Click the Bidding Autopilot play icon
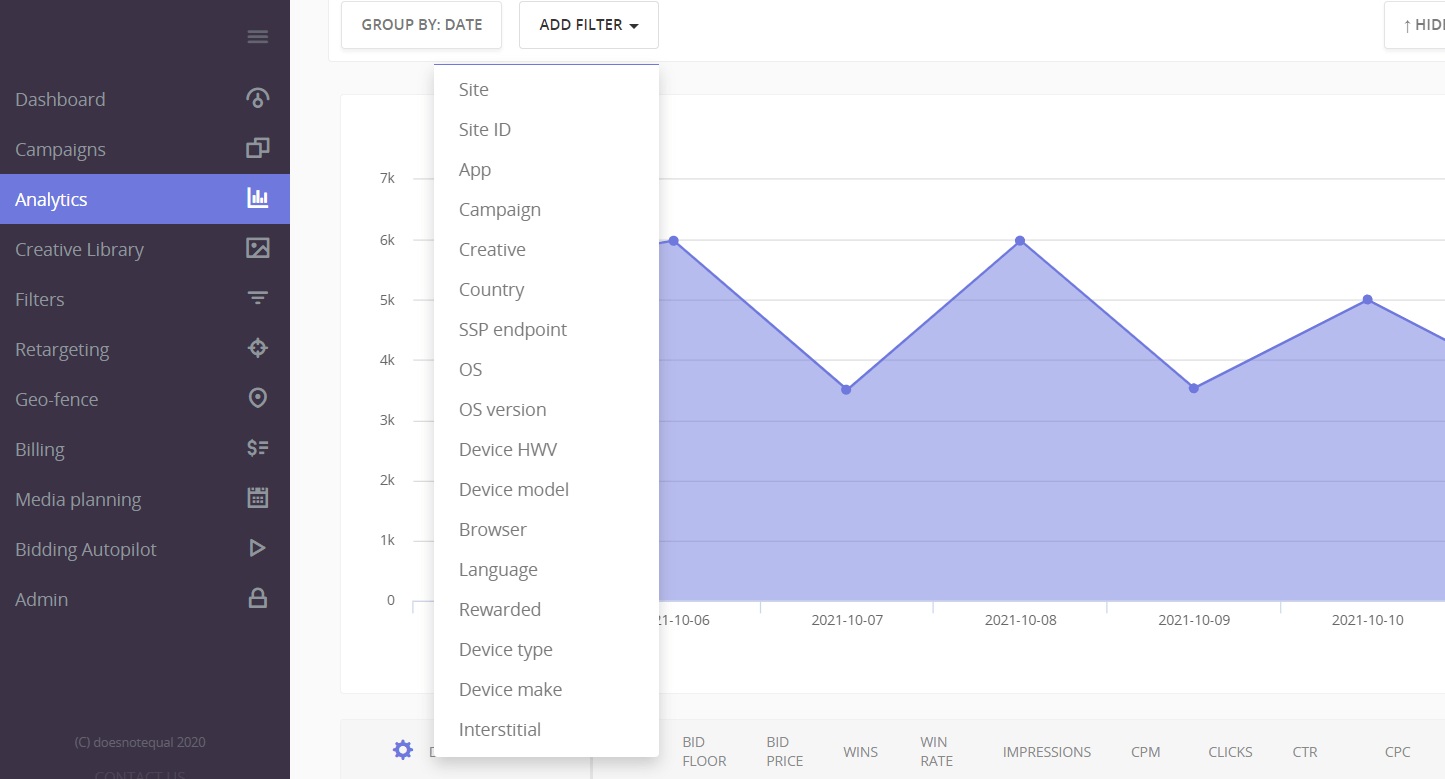The width and height of the screenshot is (1445, 779). (x=258, y=548)
